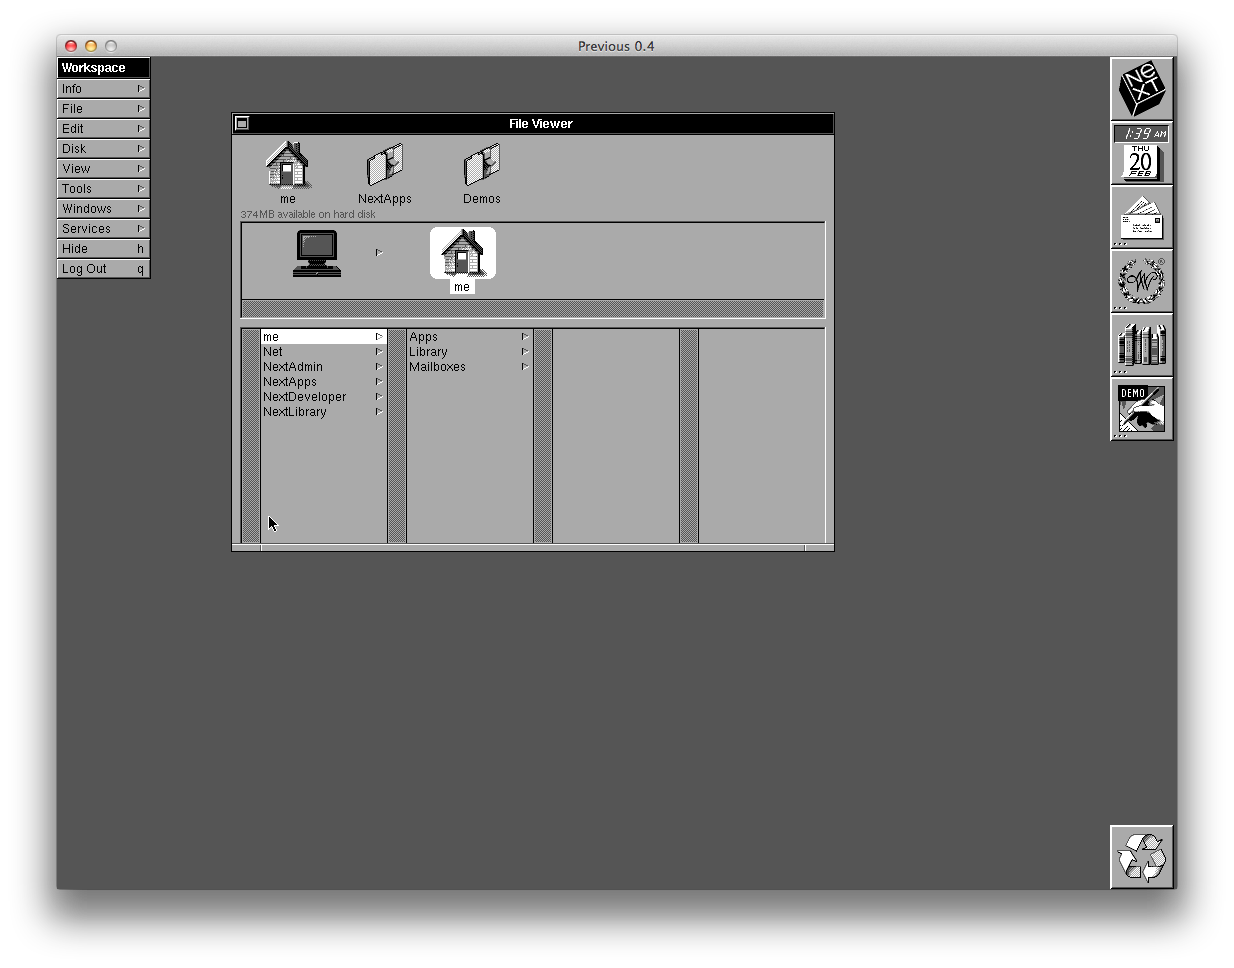Select the NextApps folder shelf icon
Screen dimensions: 1234x968
point(385,166)
